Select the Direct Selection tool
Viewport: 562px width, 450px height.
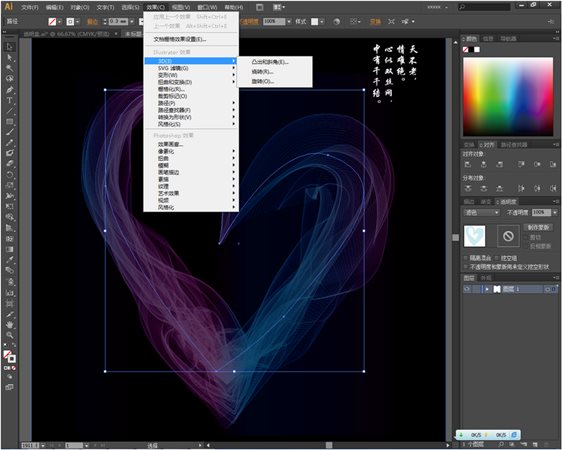pyautogui.click(x=9, y=57)
